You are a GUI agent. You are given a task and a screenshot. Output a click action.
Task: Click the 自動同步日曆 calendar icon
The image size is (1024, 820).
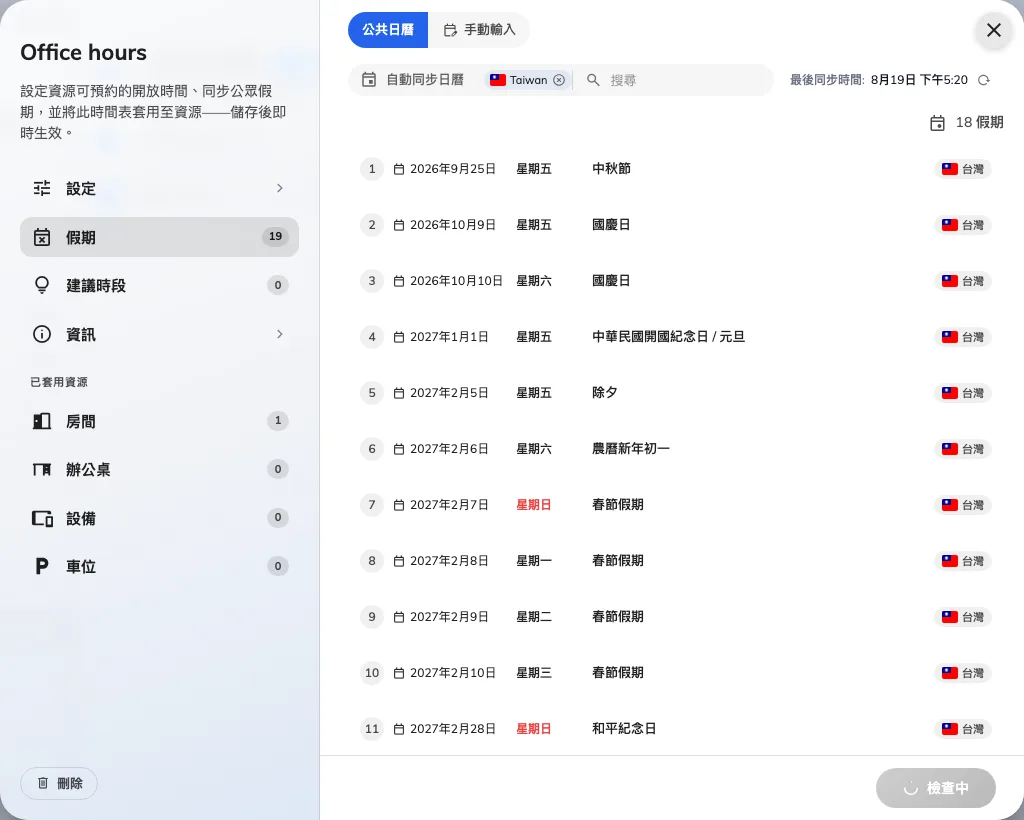tap(369, 80)
